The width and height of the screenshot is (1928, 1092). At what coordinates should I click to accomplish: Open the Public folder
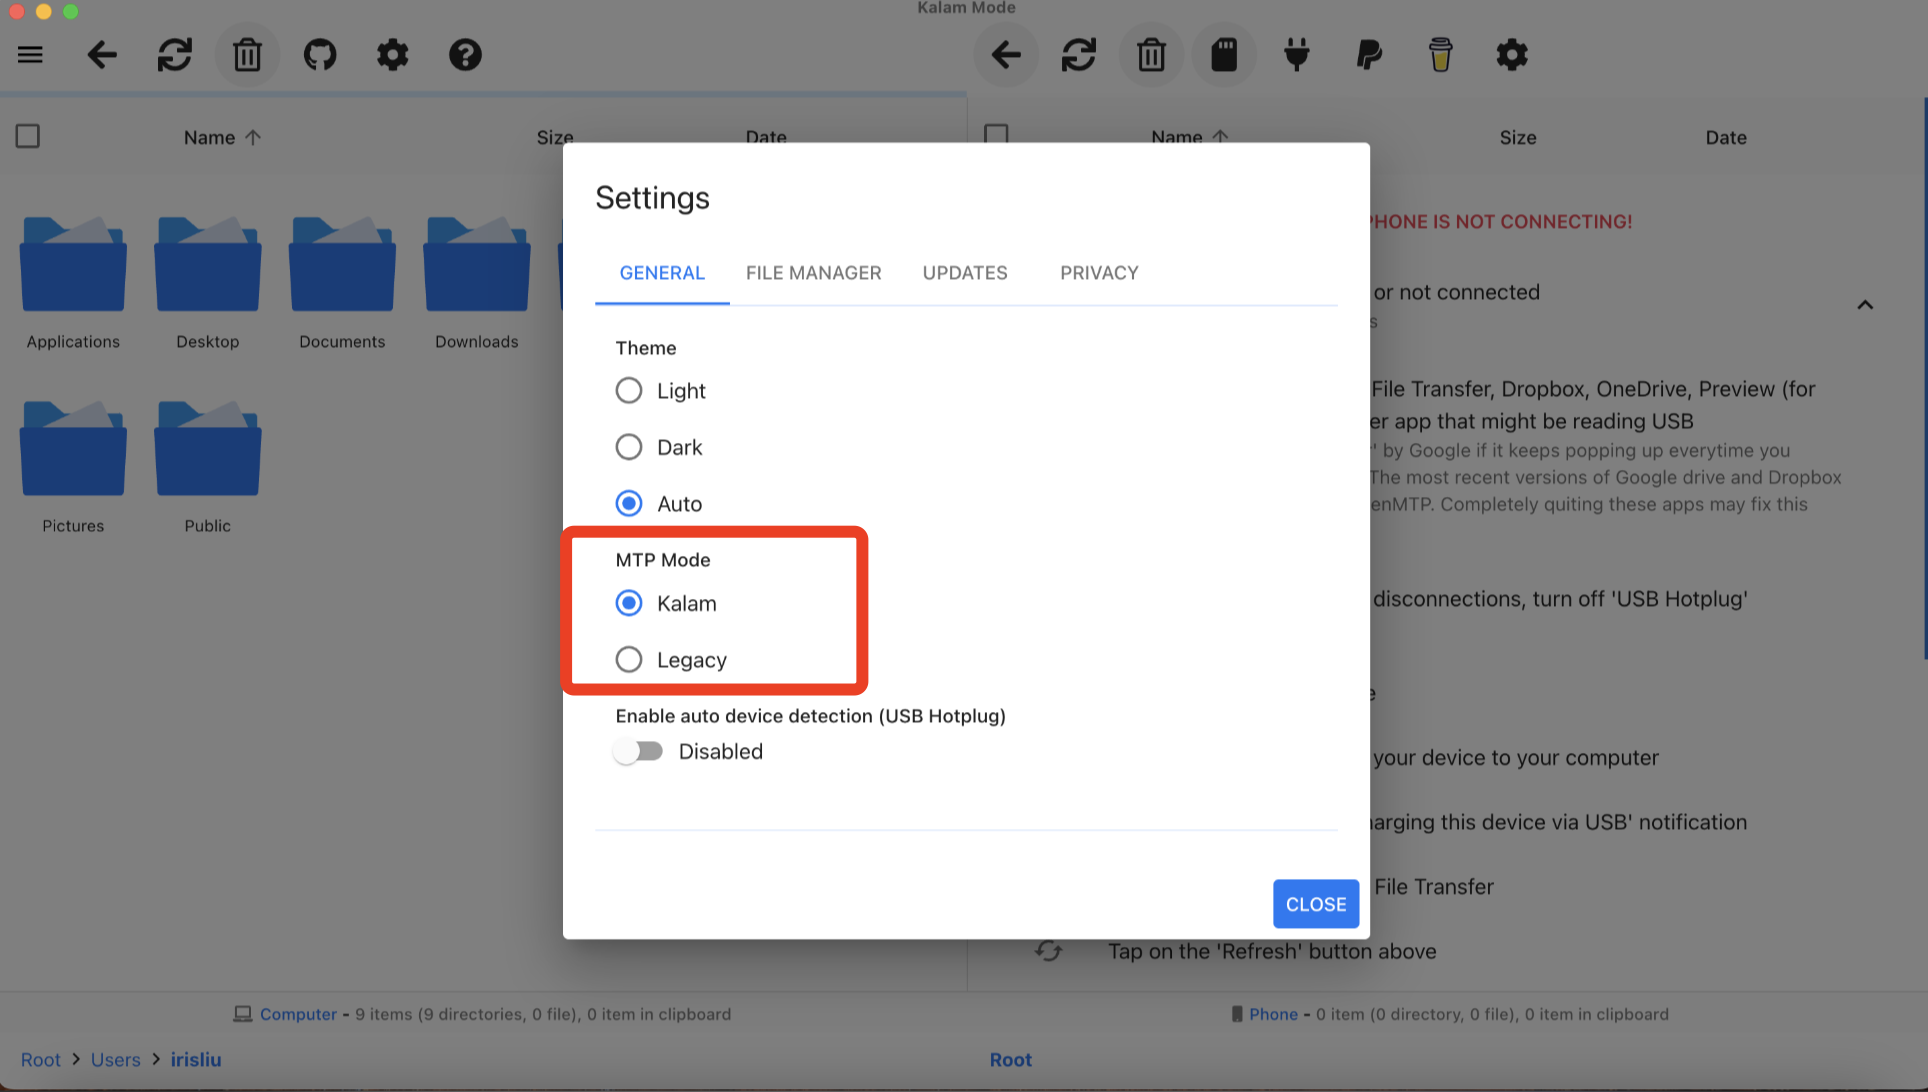pyautogui.click(x=208, y=466)
